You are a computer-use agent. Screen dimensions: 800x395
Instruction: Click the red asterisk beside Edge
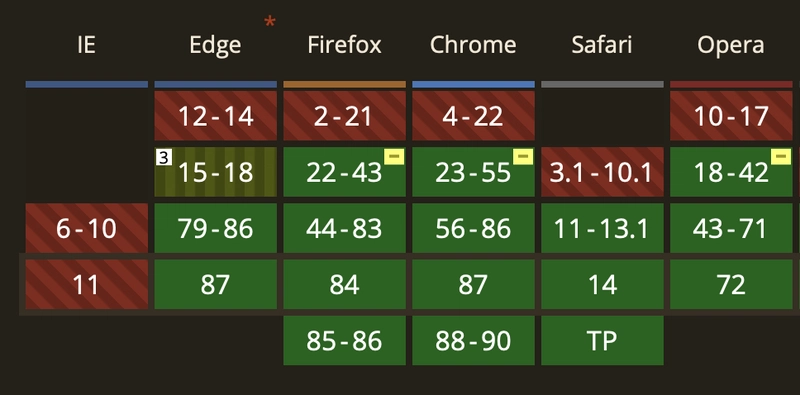tap(269, 23)
